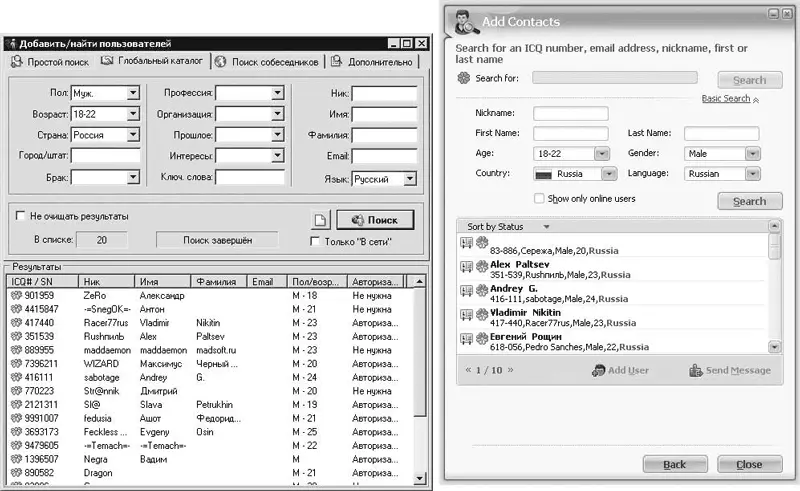Viewport: 800px width, 491px height.
Task: Open the Простой поиск tab
Action: coord(50,62)
